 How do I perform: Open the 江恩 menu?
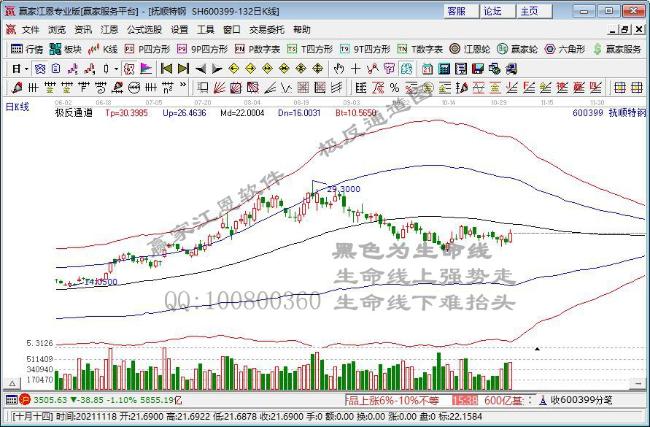point(109,30)
